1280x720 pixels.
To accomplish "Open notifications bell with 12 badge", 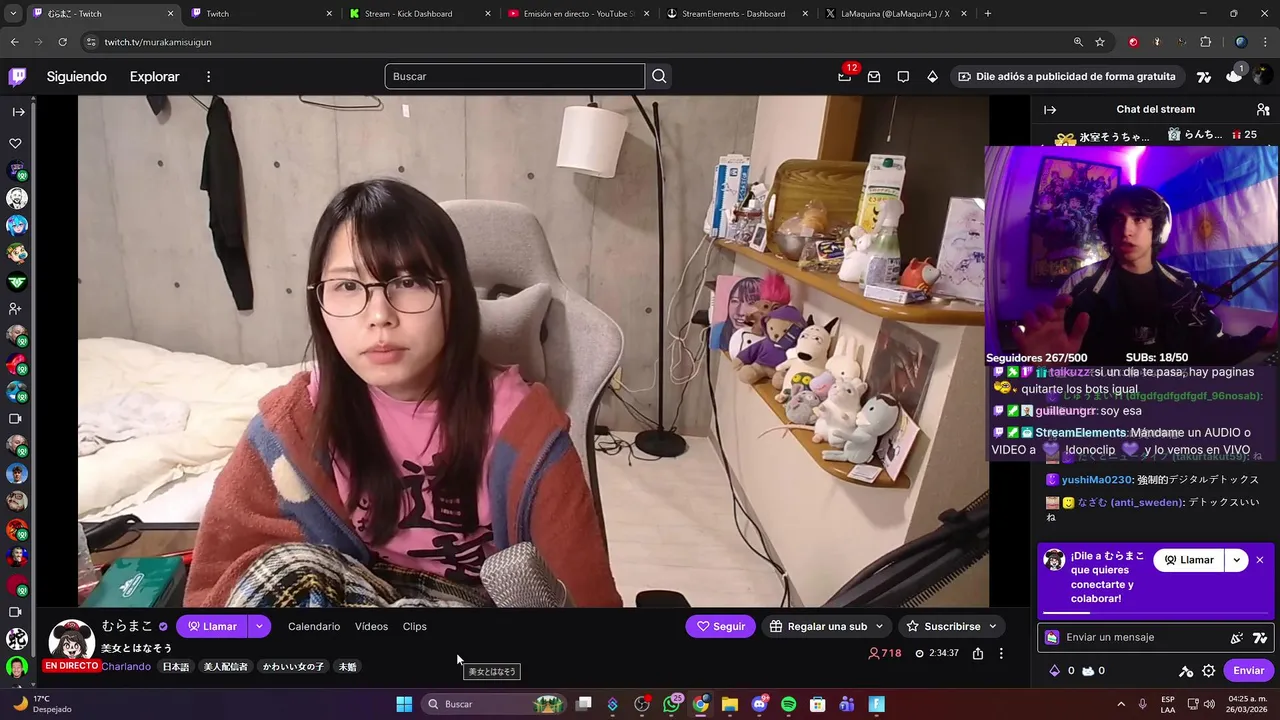I will [845, 76].
